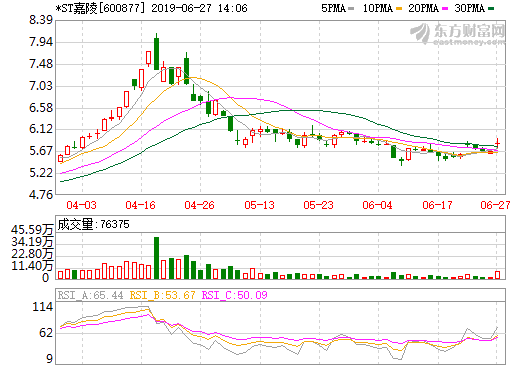Click the gray 5PMA legend color swatch
Screen dimensions: 520x365
(351, 9)
